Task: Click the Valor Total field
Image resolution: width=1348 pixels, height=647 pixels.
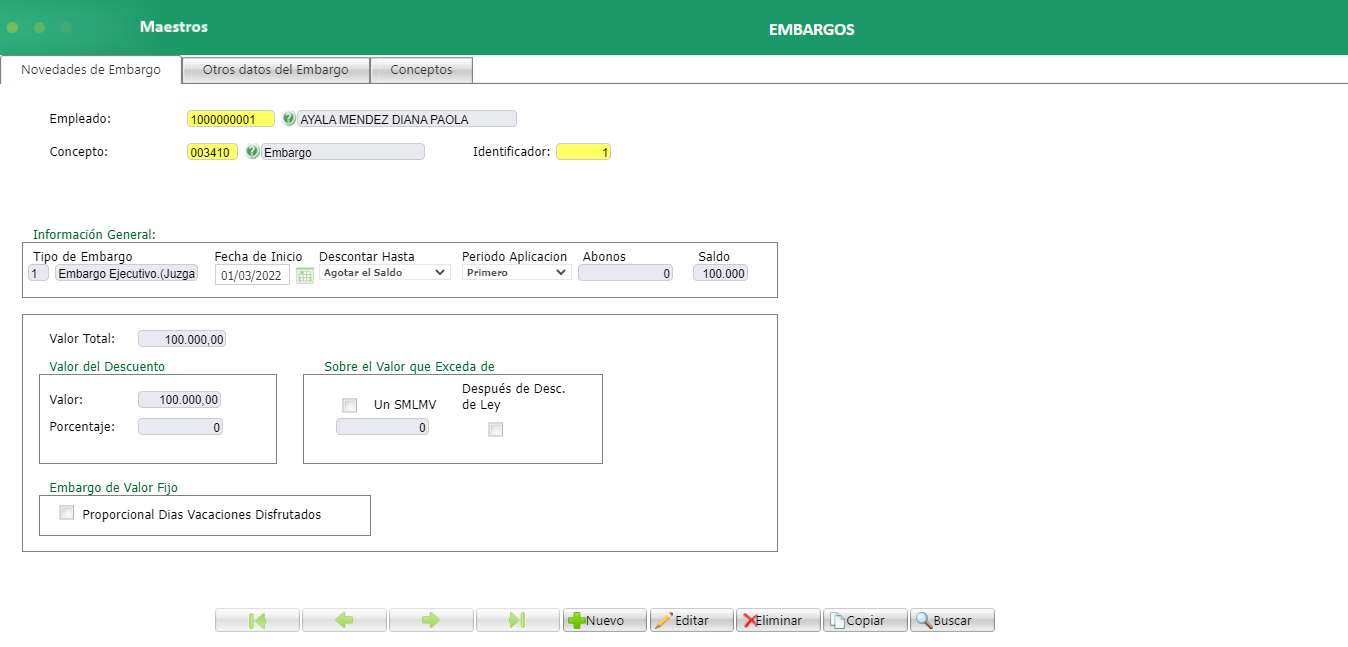Action: click(x=182, y=339)
